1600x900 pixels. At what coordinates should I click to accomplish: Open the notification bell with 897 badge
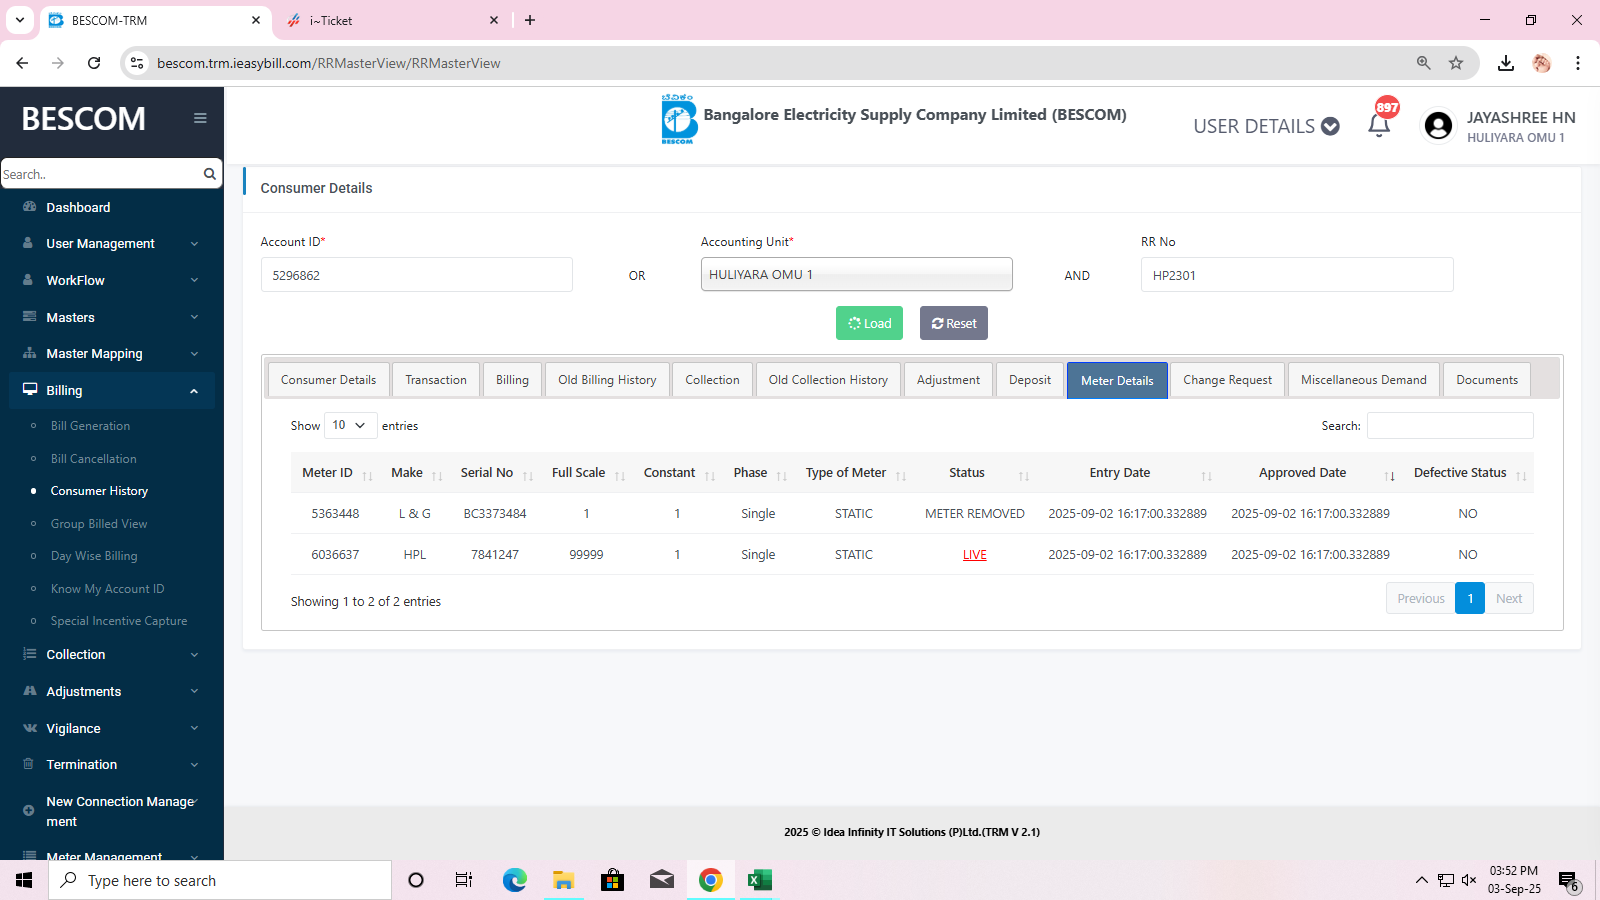point(1379,125)
